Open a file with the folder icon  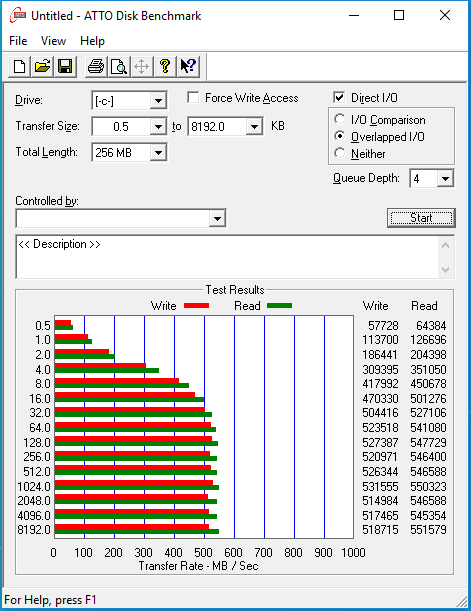tap(42, 67)
